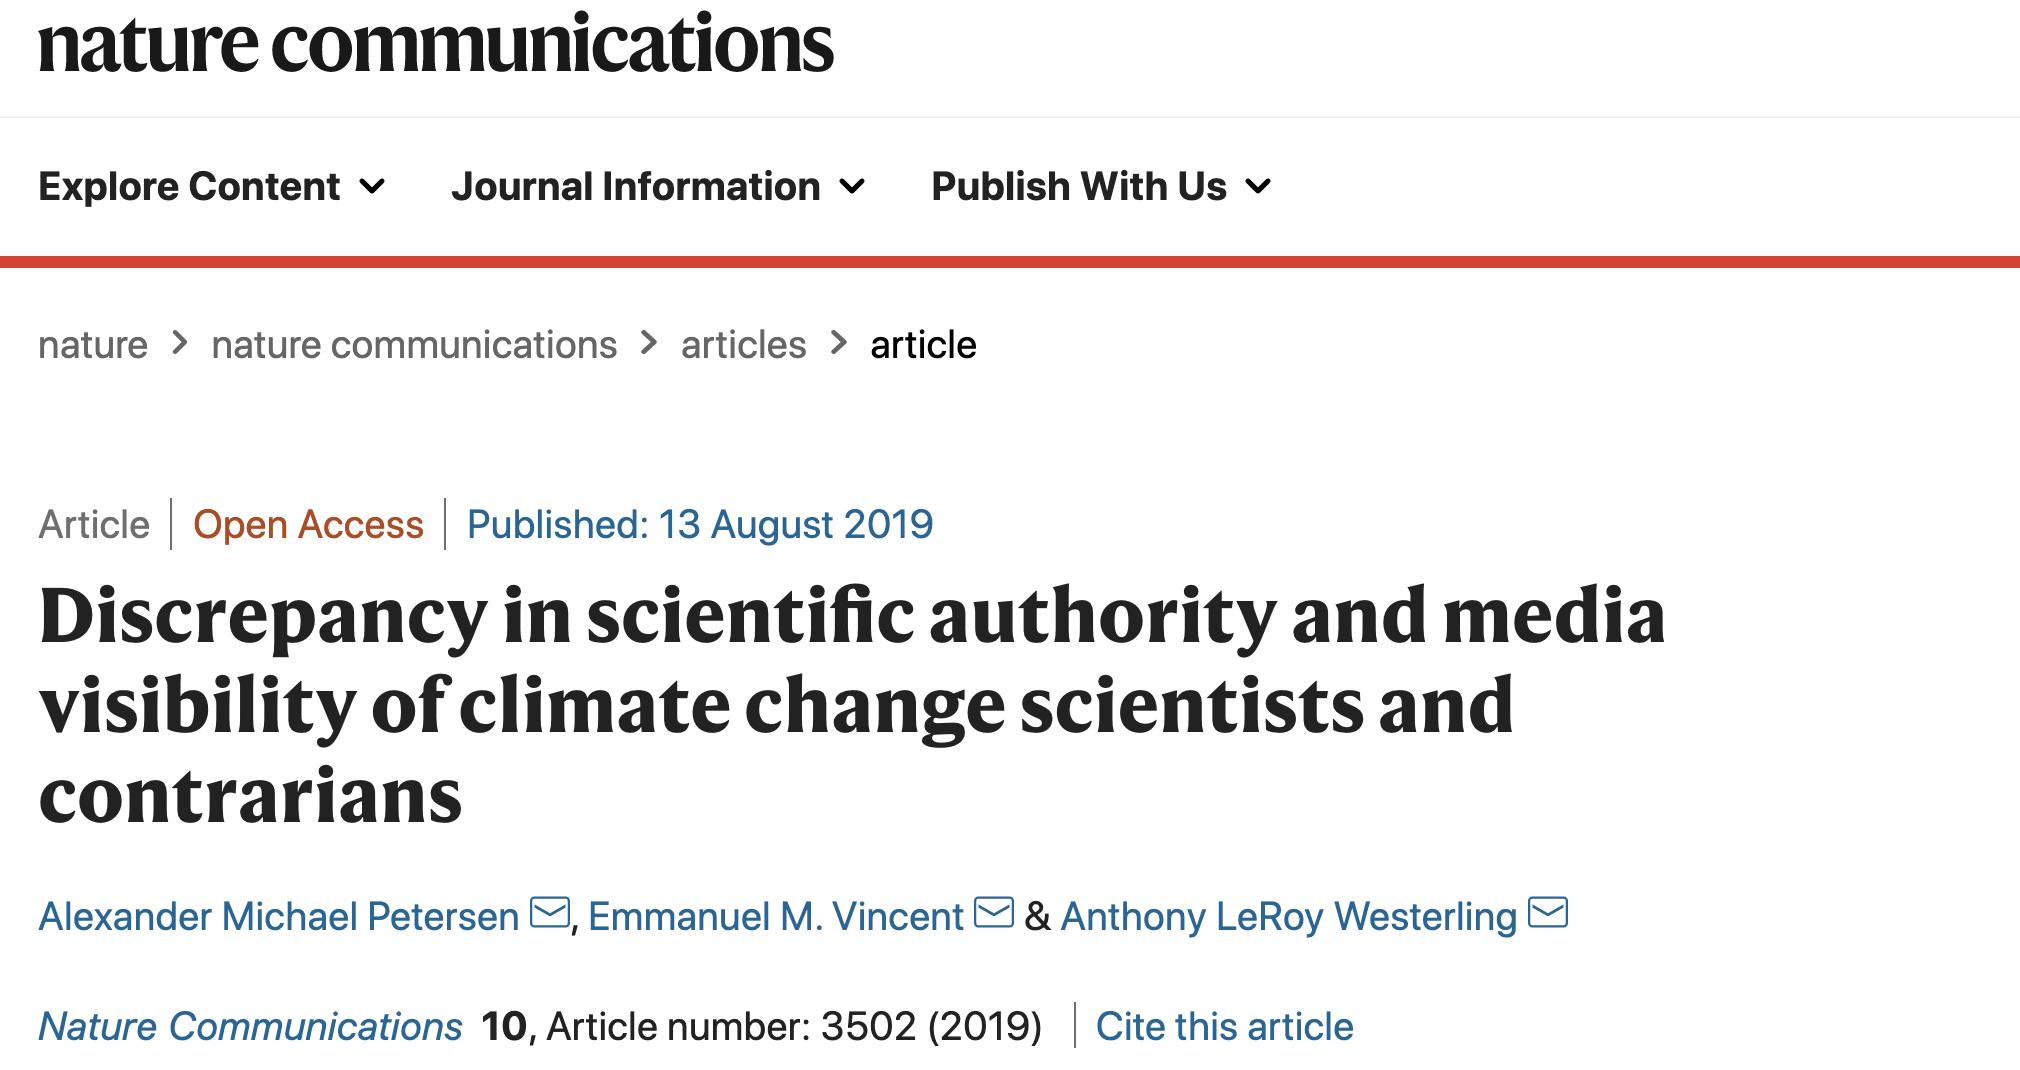Expand the Explore Content chevron
The width and height of the screenshot is (2020, 1070).
(x=372, y=187)
